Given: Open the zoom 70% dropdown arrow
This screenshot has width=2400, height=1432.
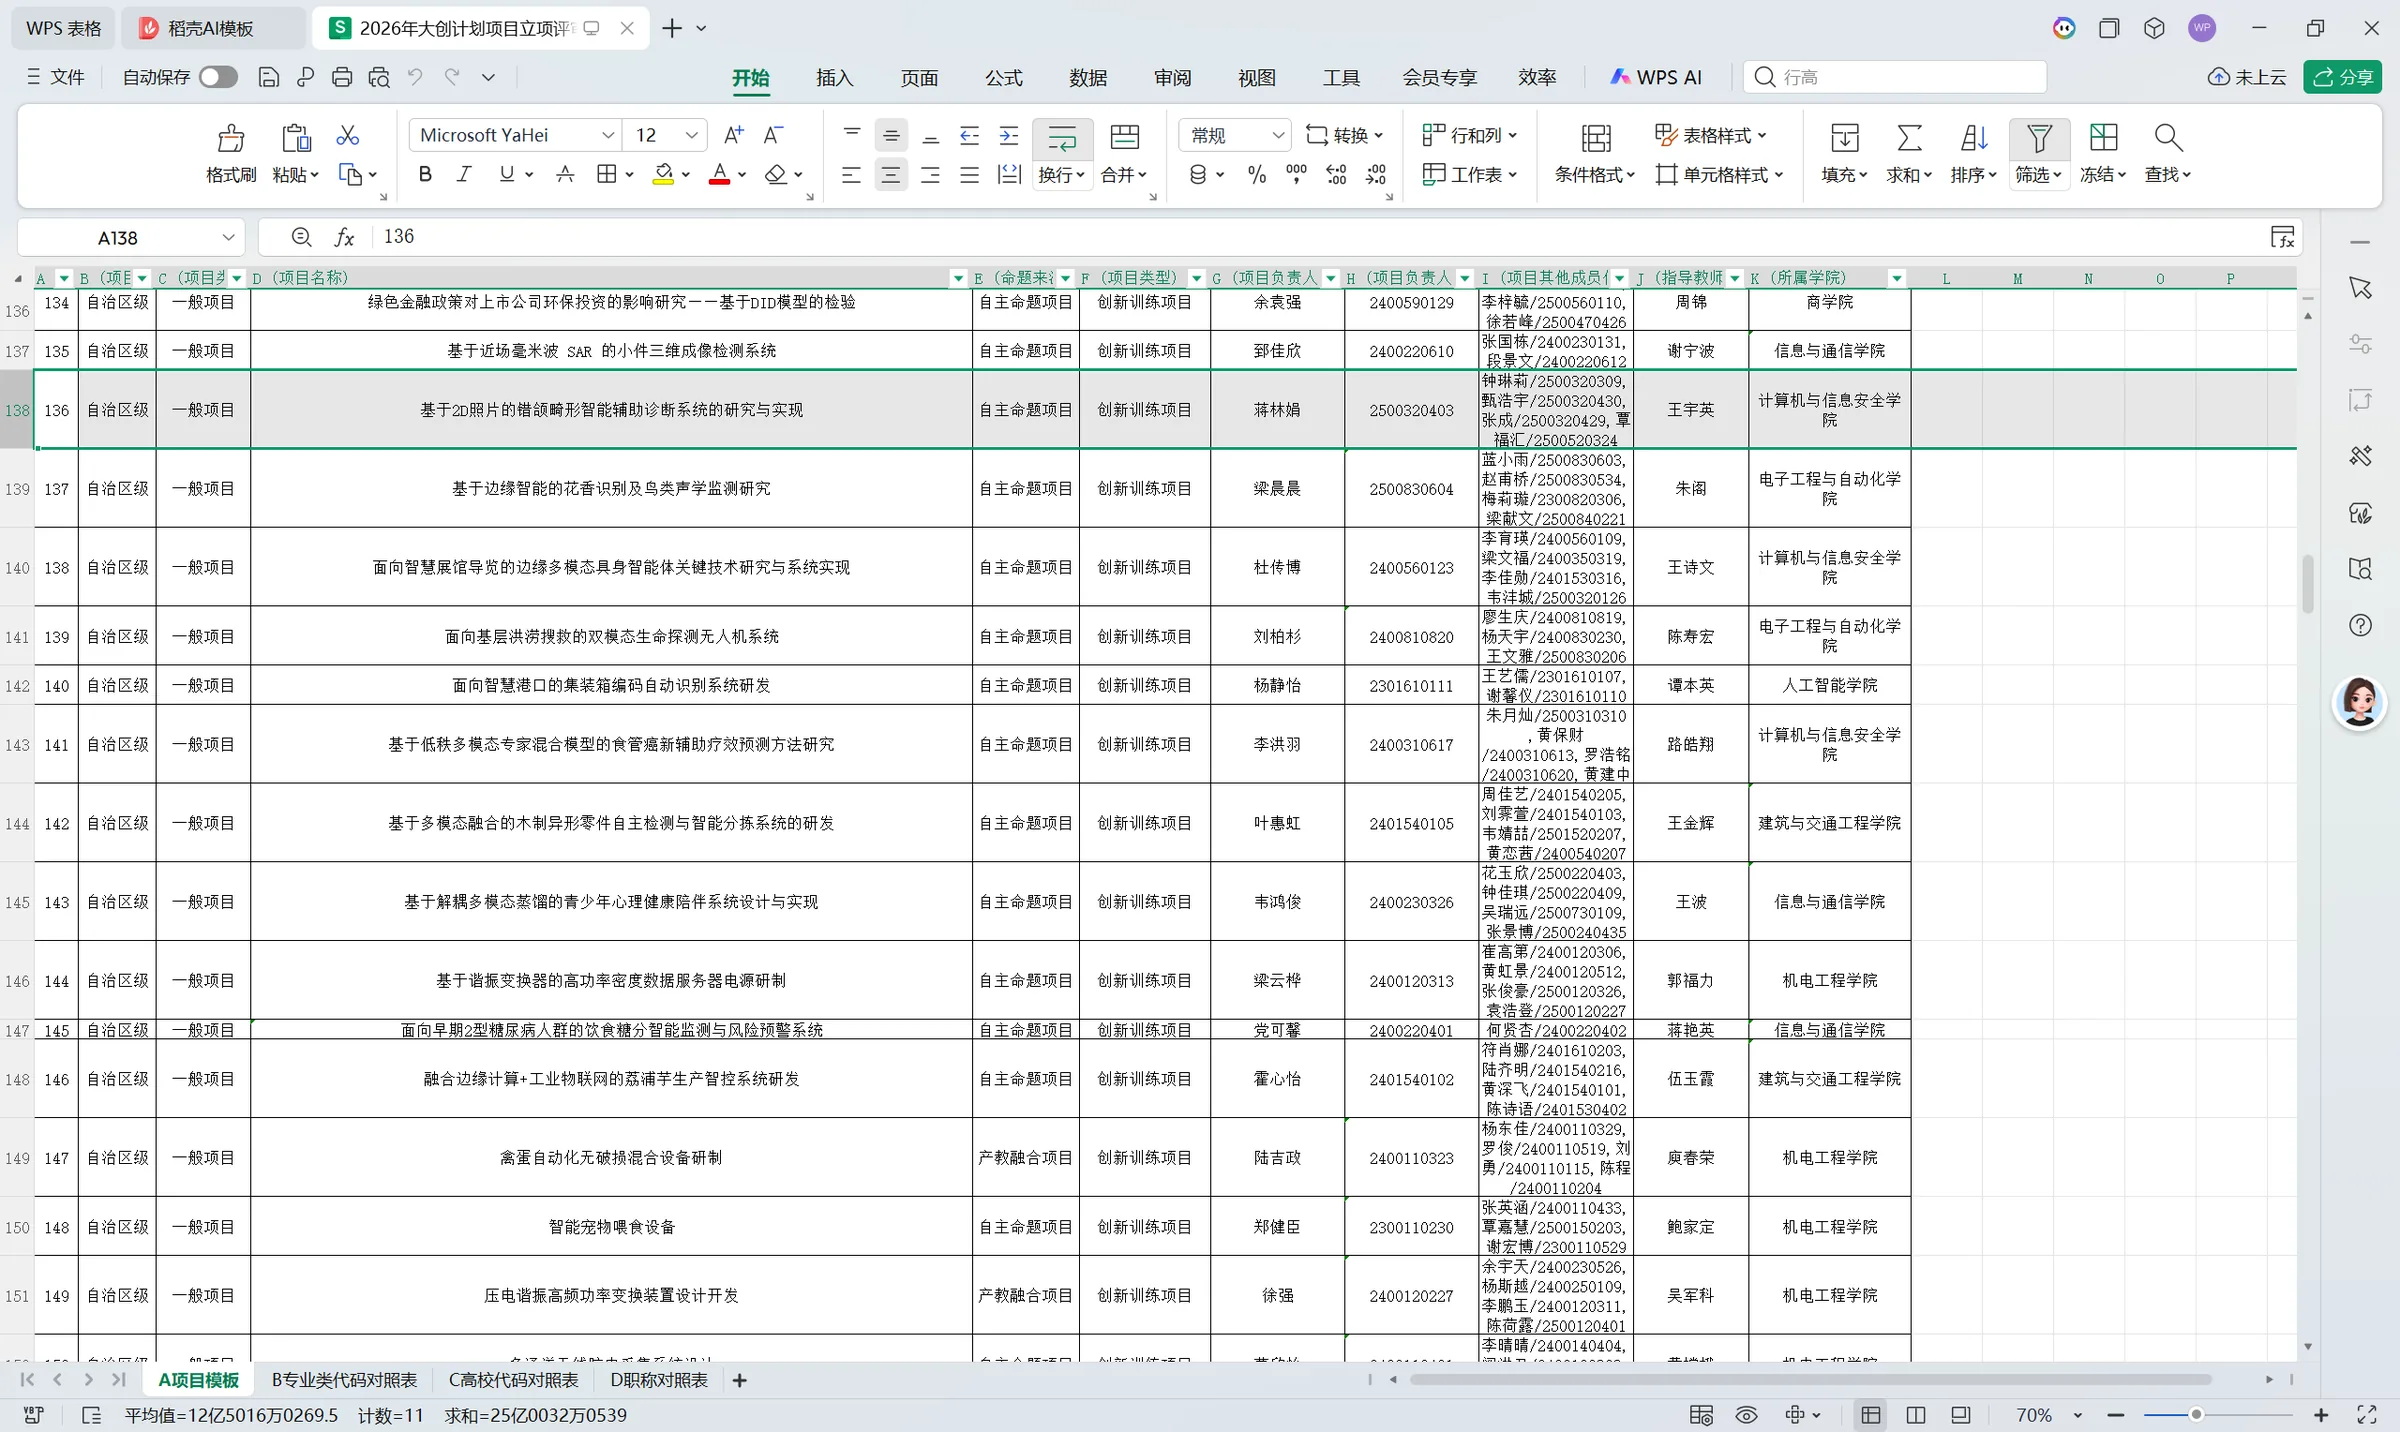Looking at the screenshot, I should pyautogui.click(x=2077, y=1415).
